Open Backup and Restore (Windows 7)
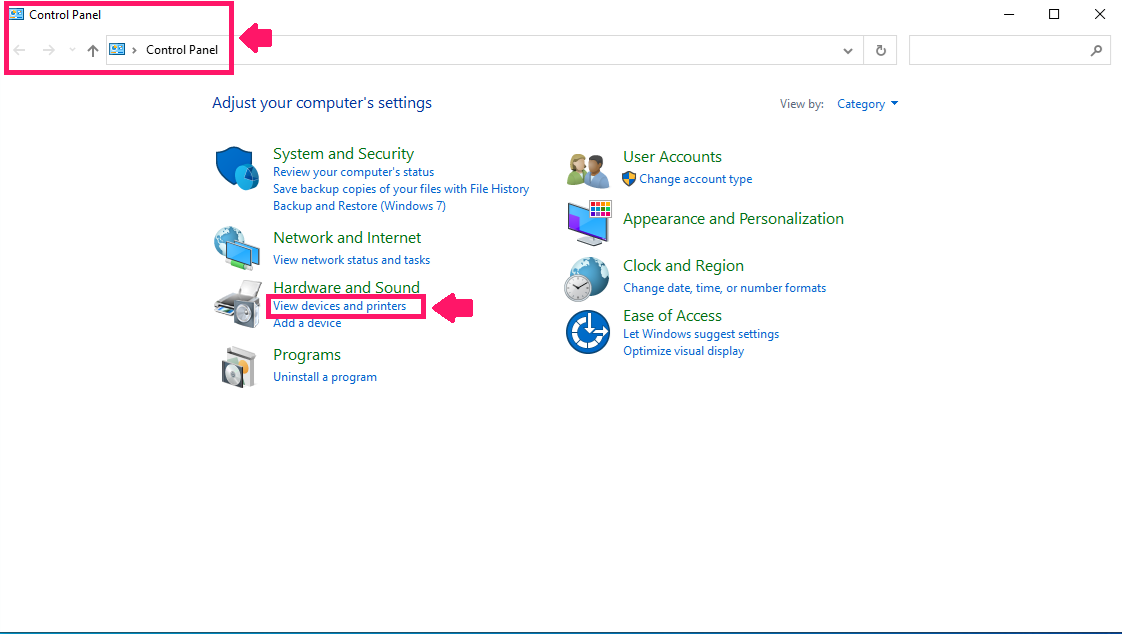The width and height of the screenshot is (1122, 634). point(359,206)
